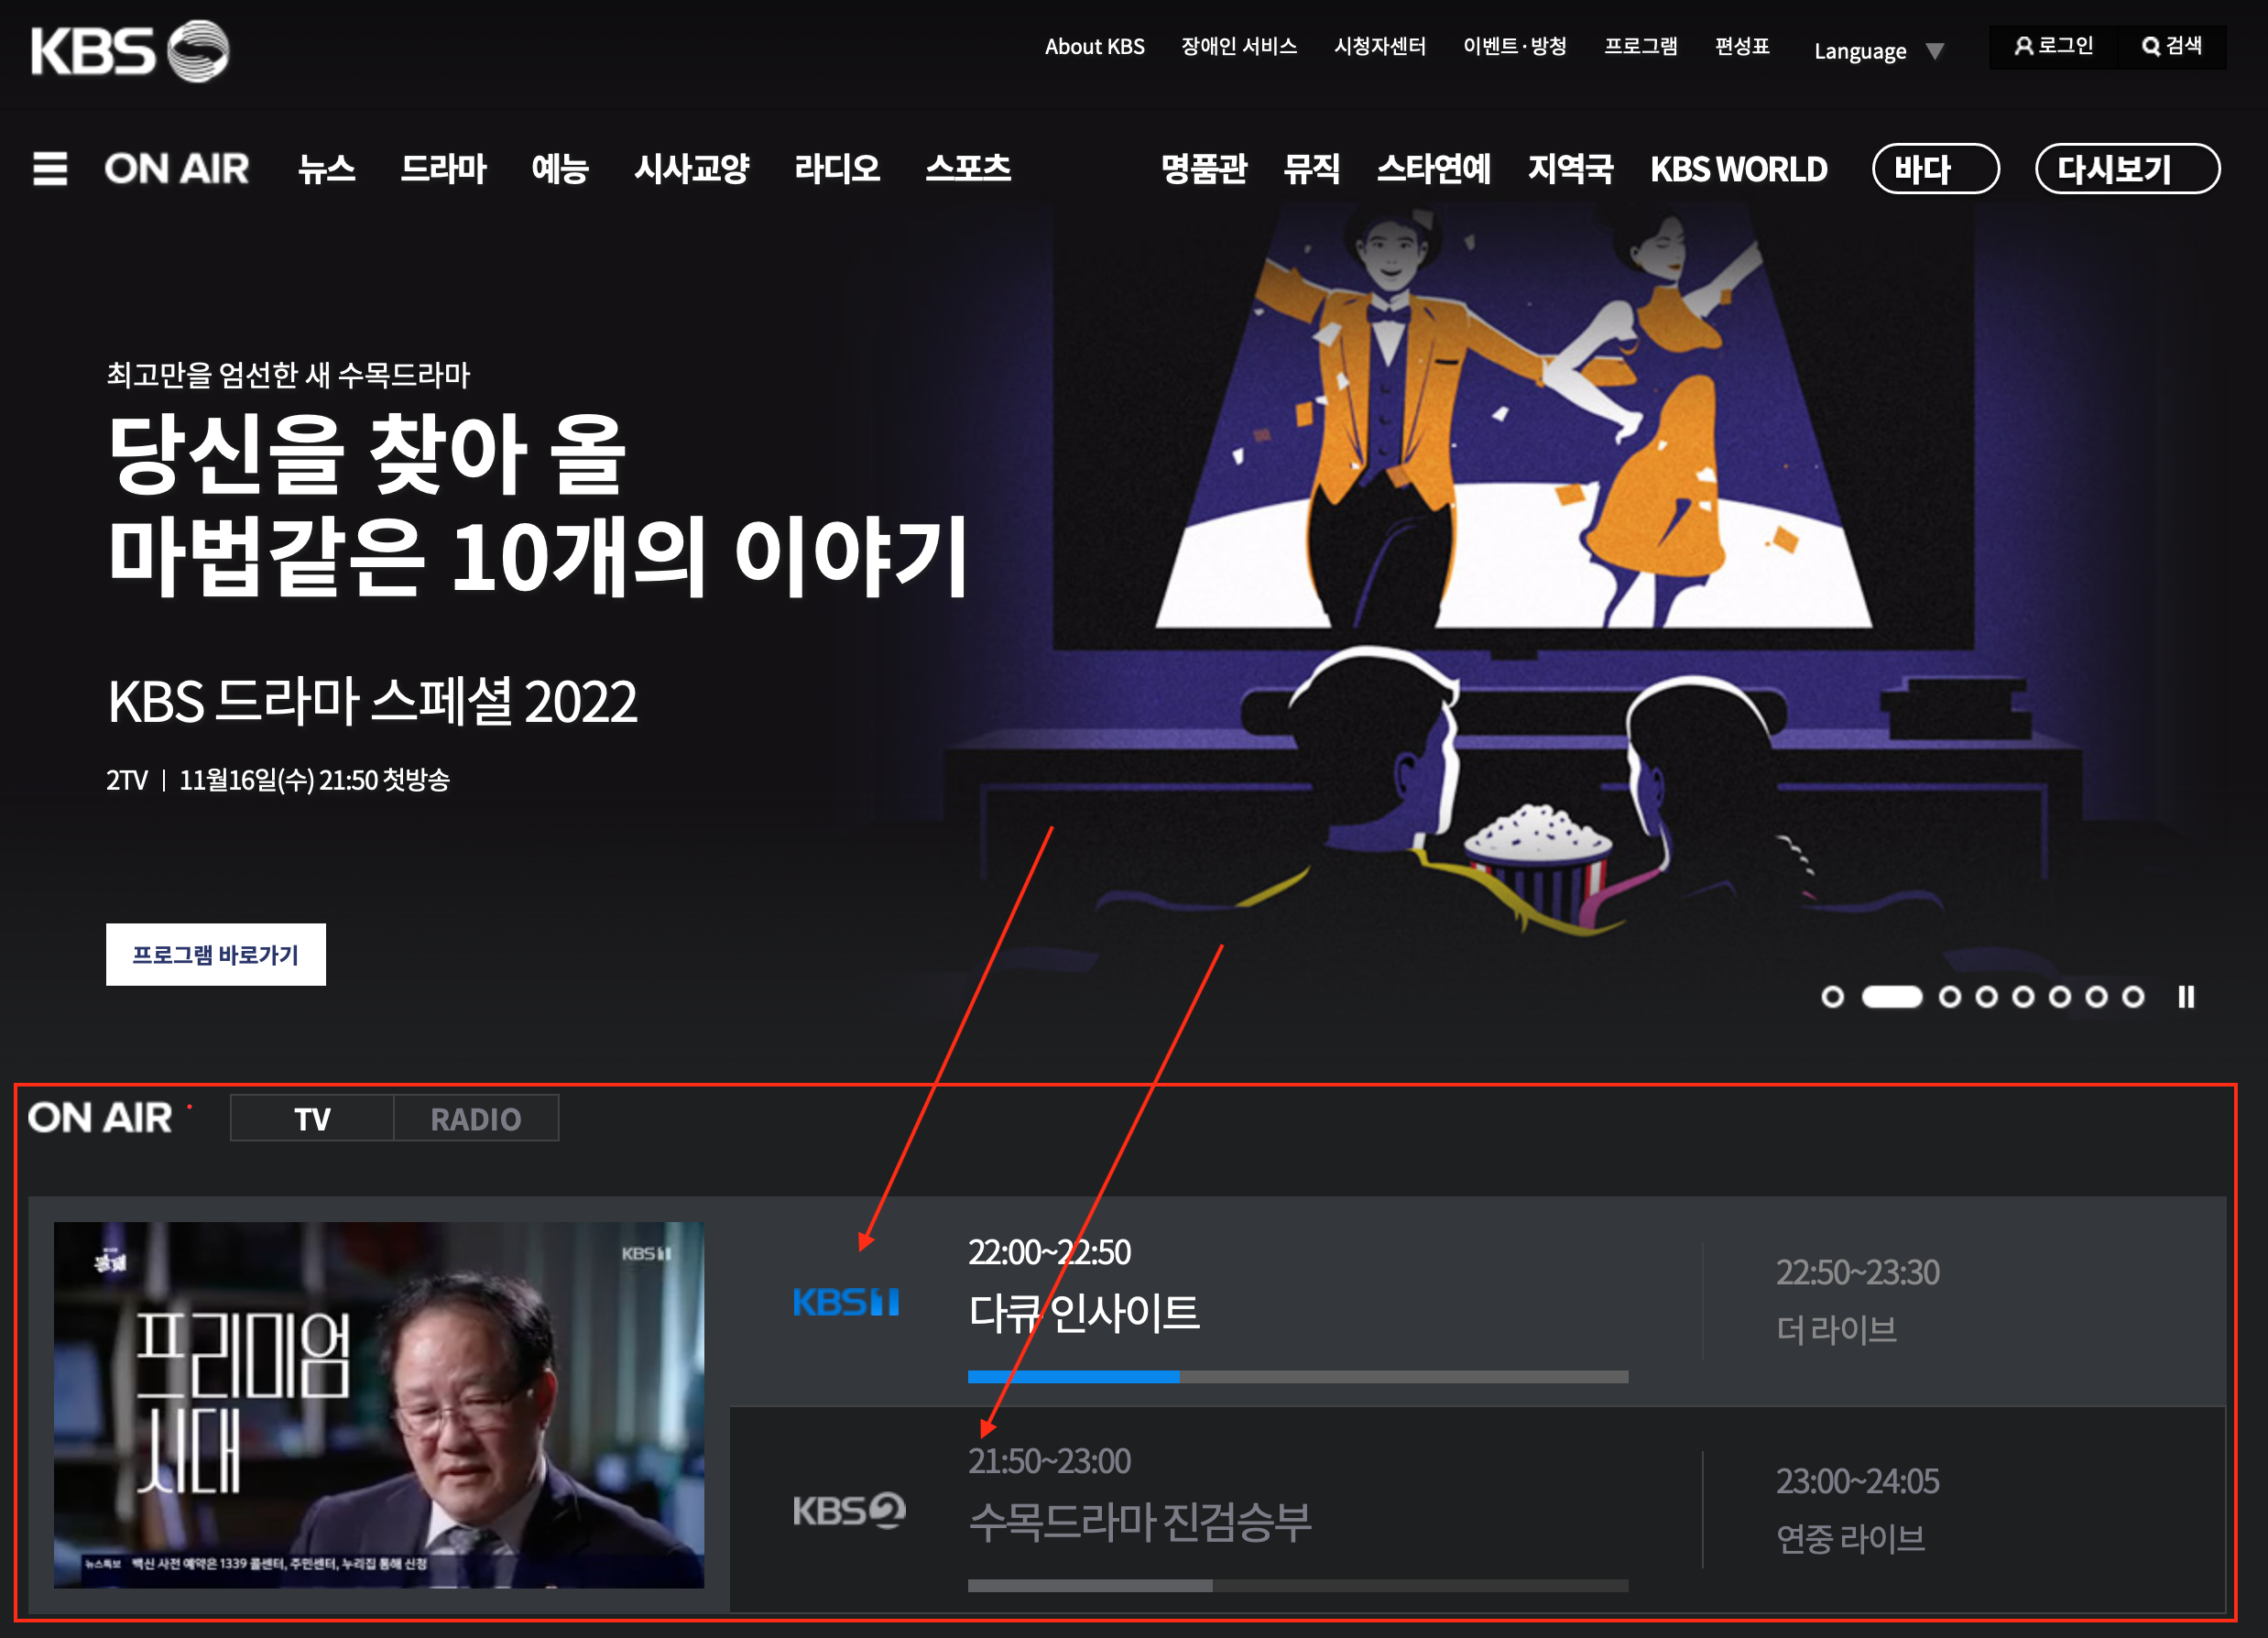Select the KBS1 channel logo

click(x=846, y=1302)
